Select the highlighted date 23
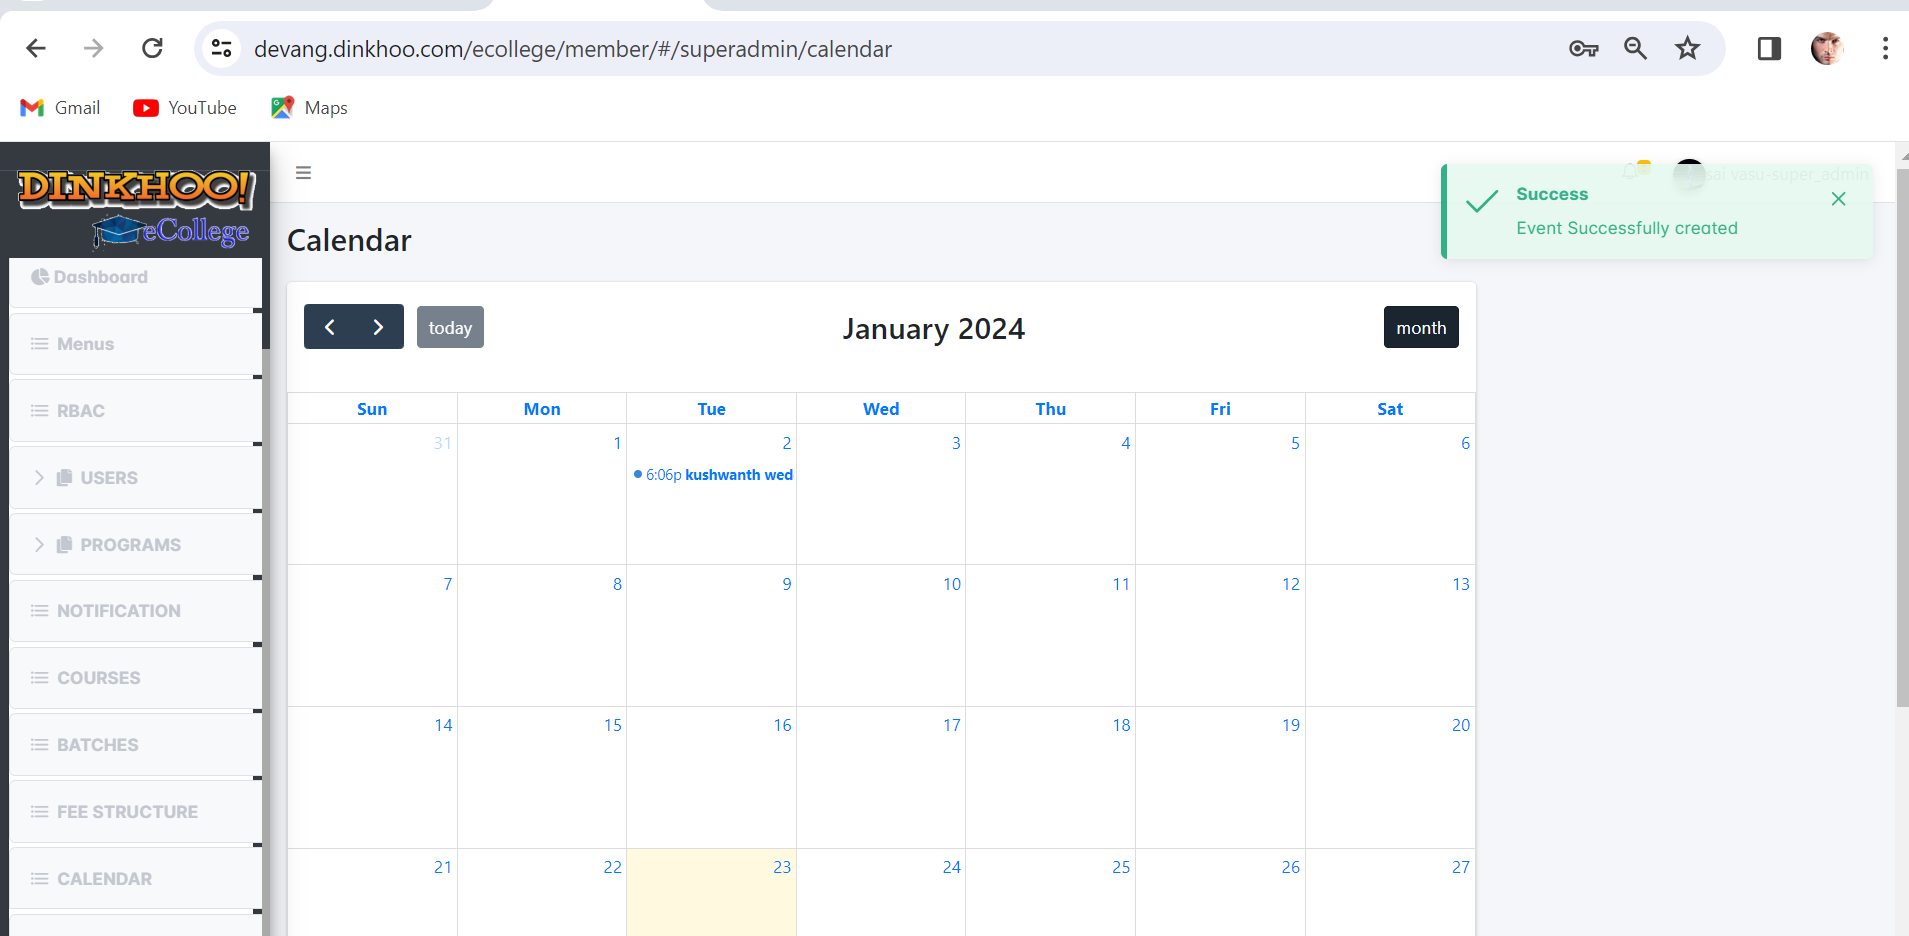Screen dimensions: 1909x936 click(782, 867)
